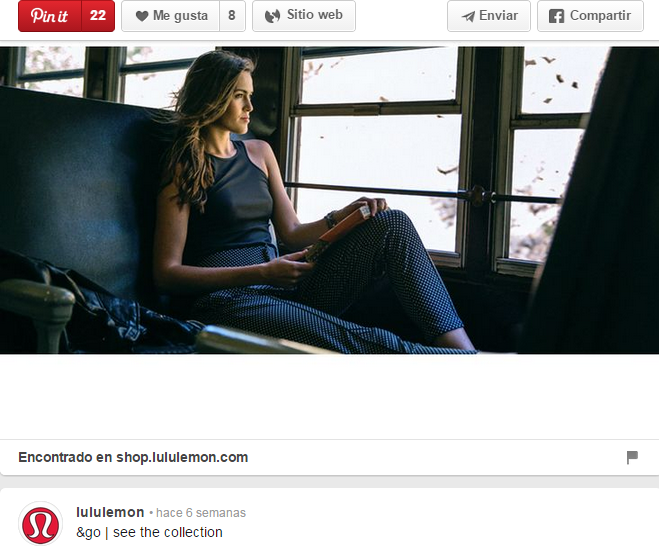
Task: Click the red Pin it button
Action: [x=50, y=16]
